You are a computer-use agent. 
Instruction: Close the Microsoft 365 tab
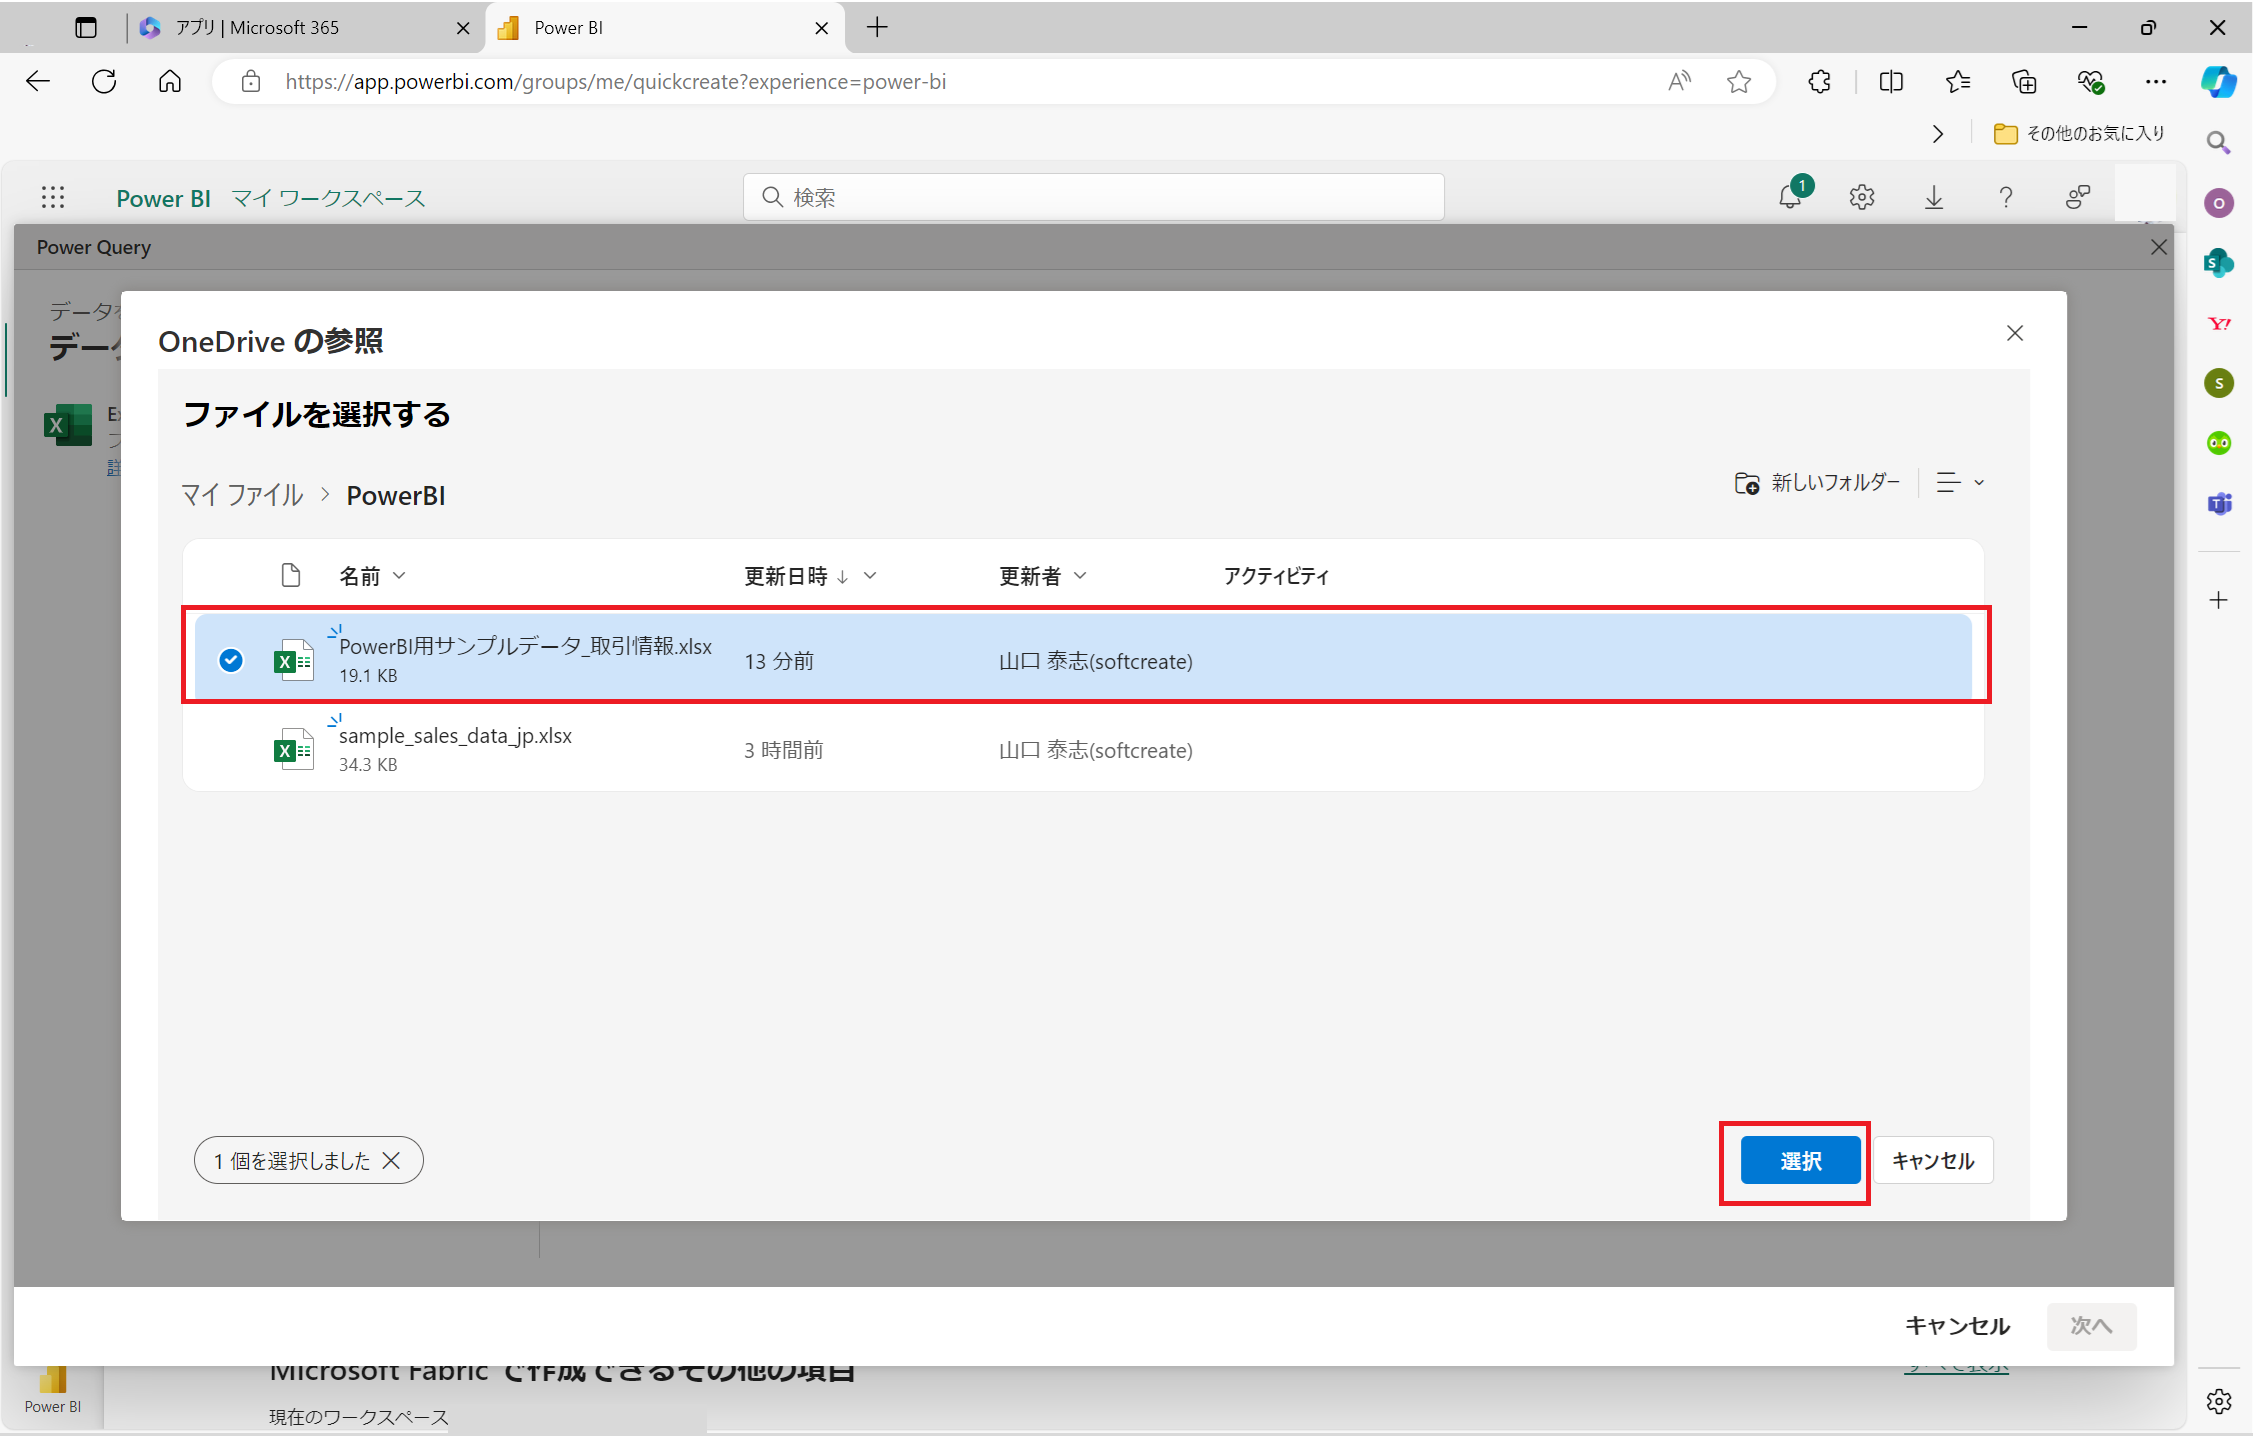click(463, 28)
